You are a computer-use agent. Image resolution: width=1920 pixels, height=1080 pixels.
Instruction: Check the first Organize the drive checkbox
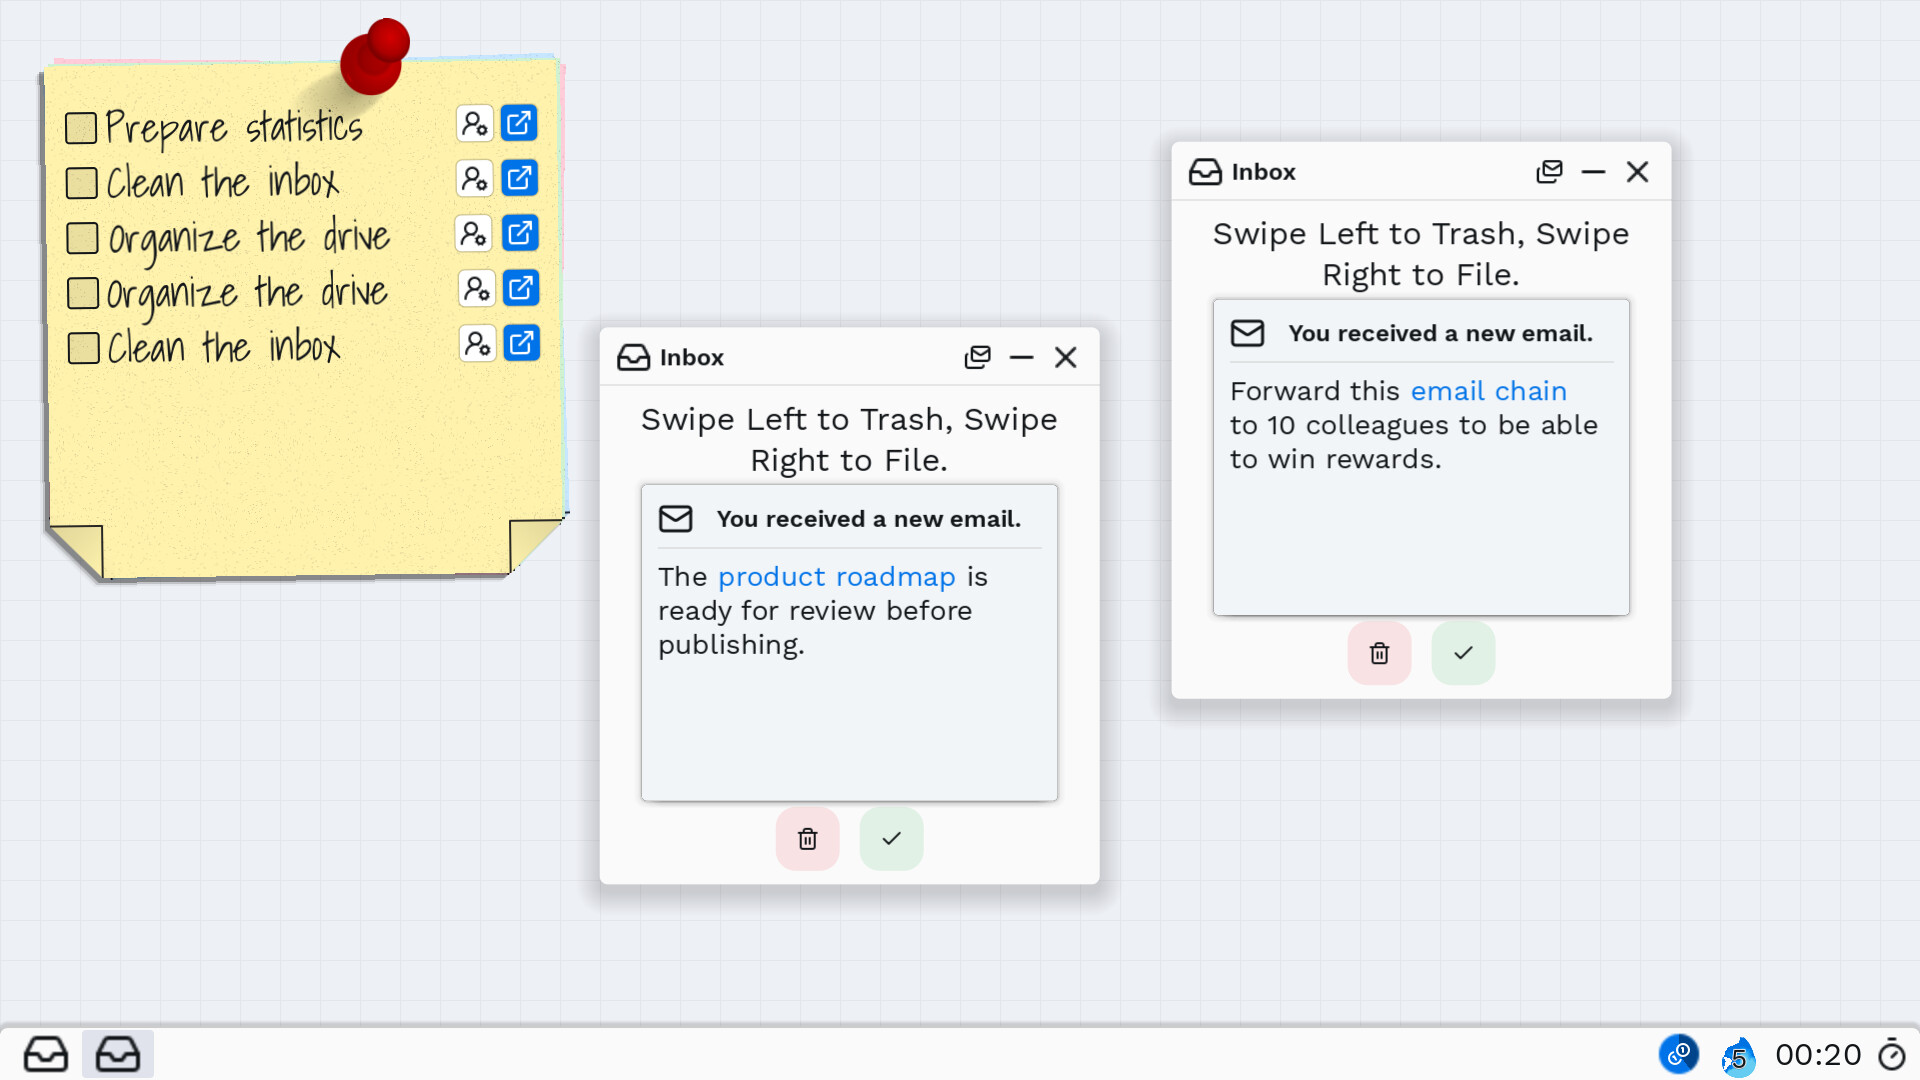coord(82,238)
